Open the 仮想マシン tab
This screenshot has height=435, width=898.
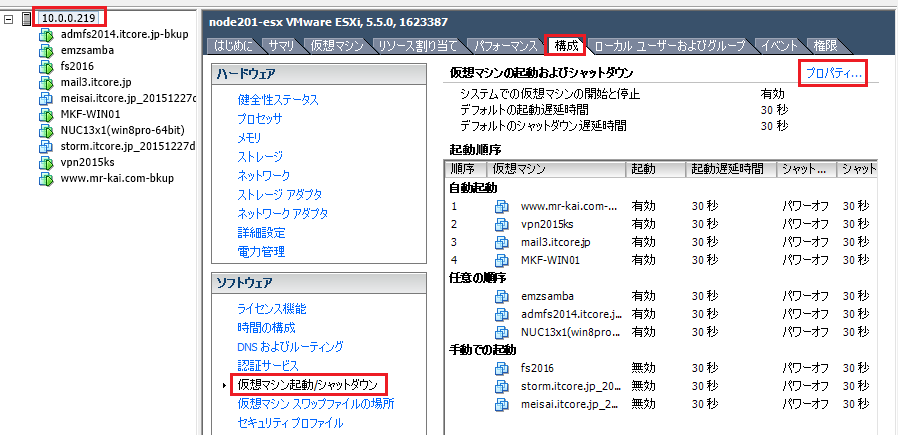click(337, 46)
